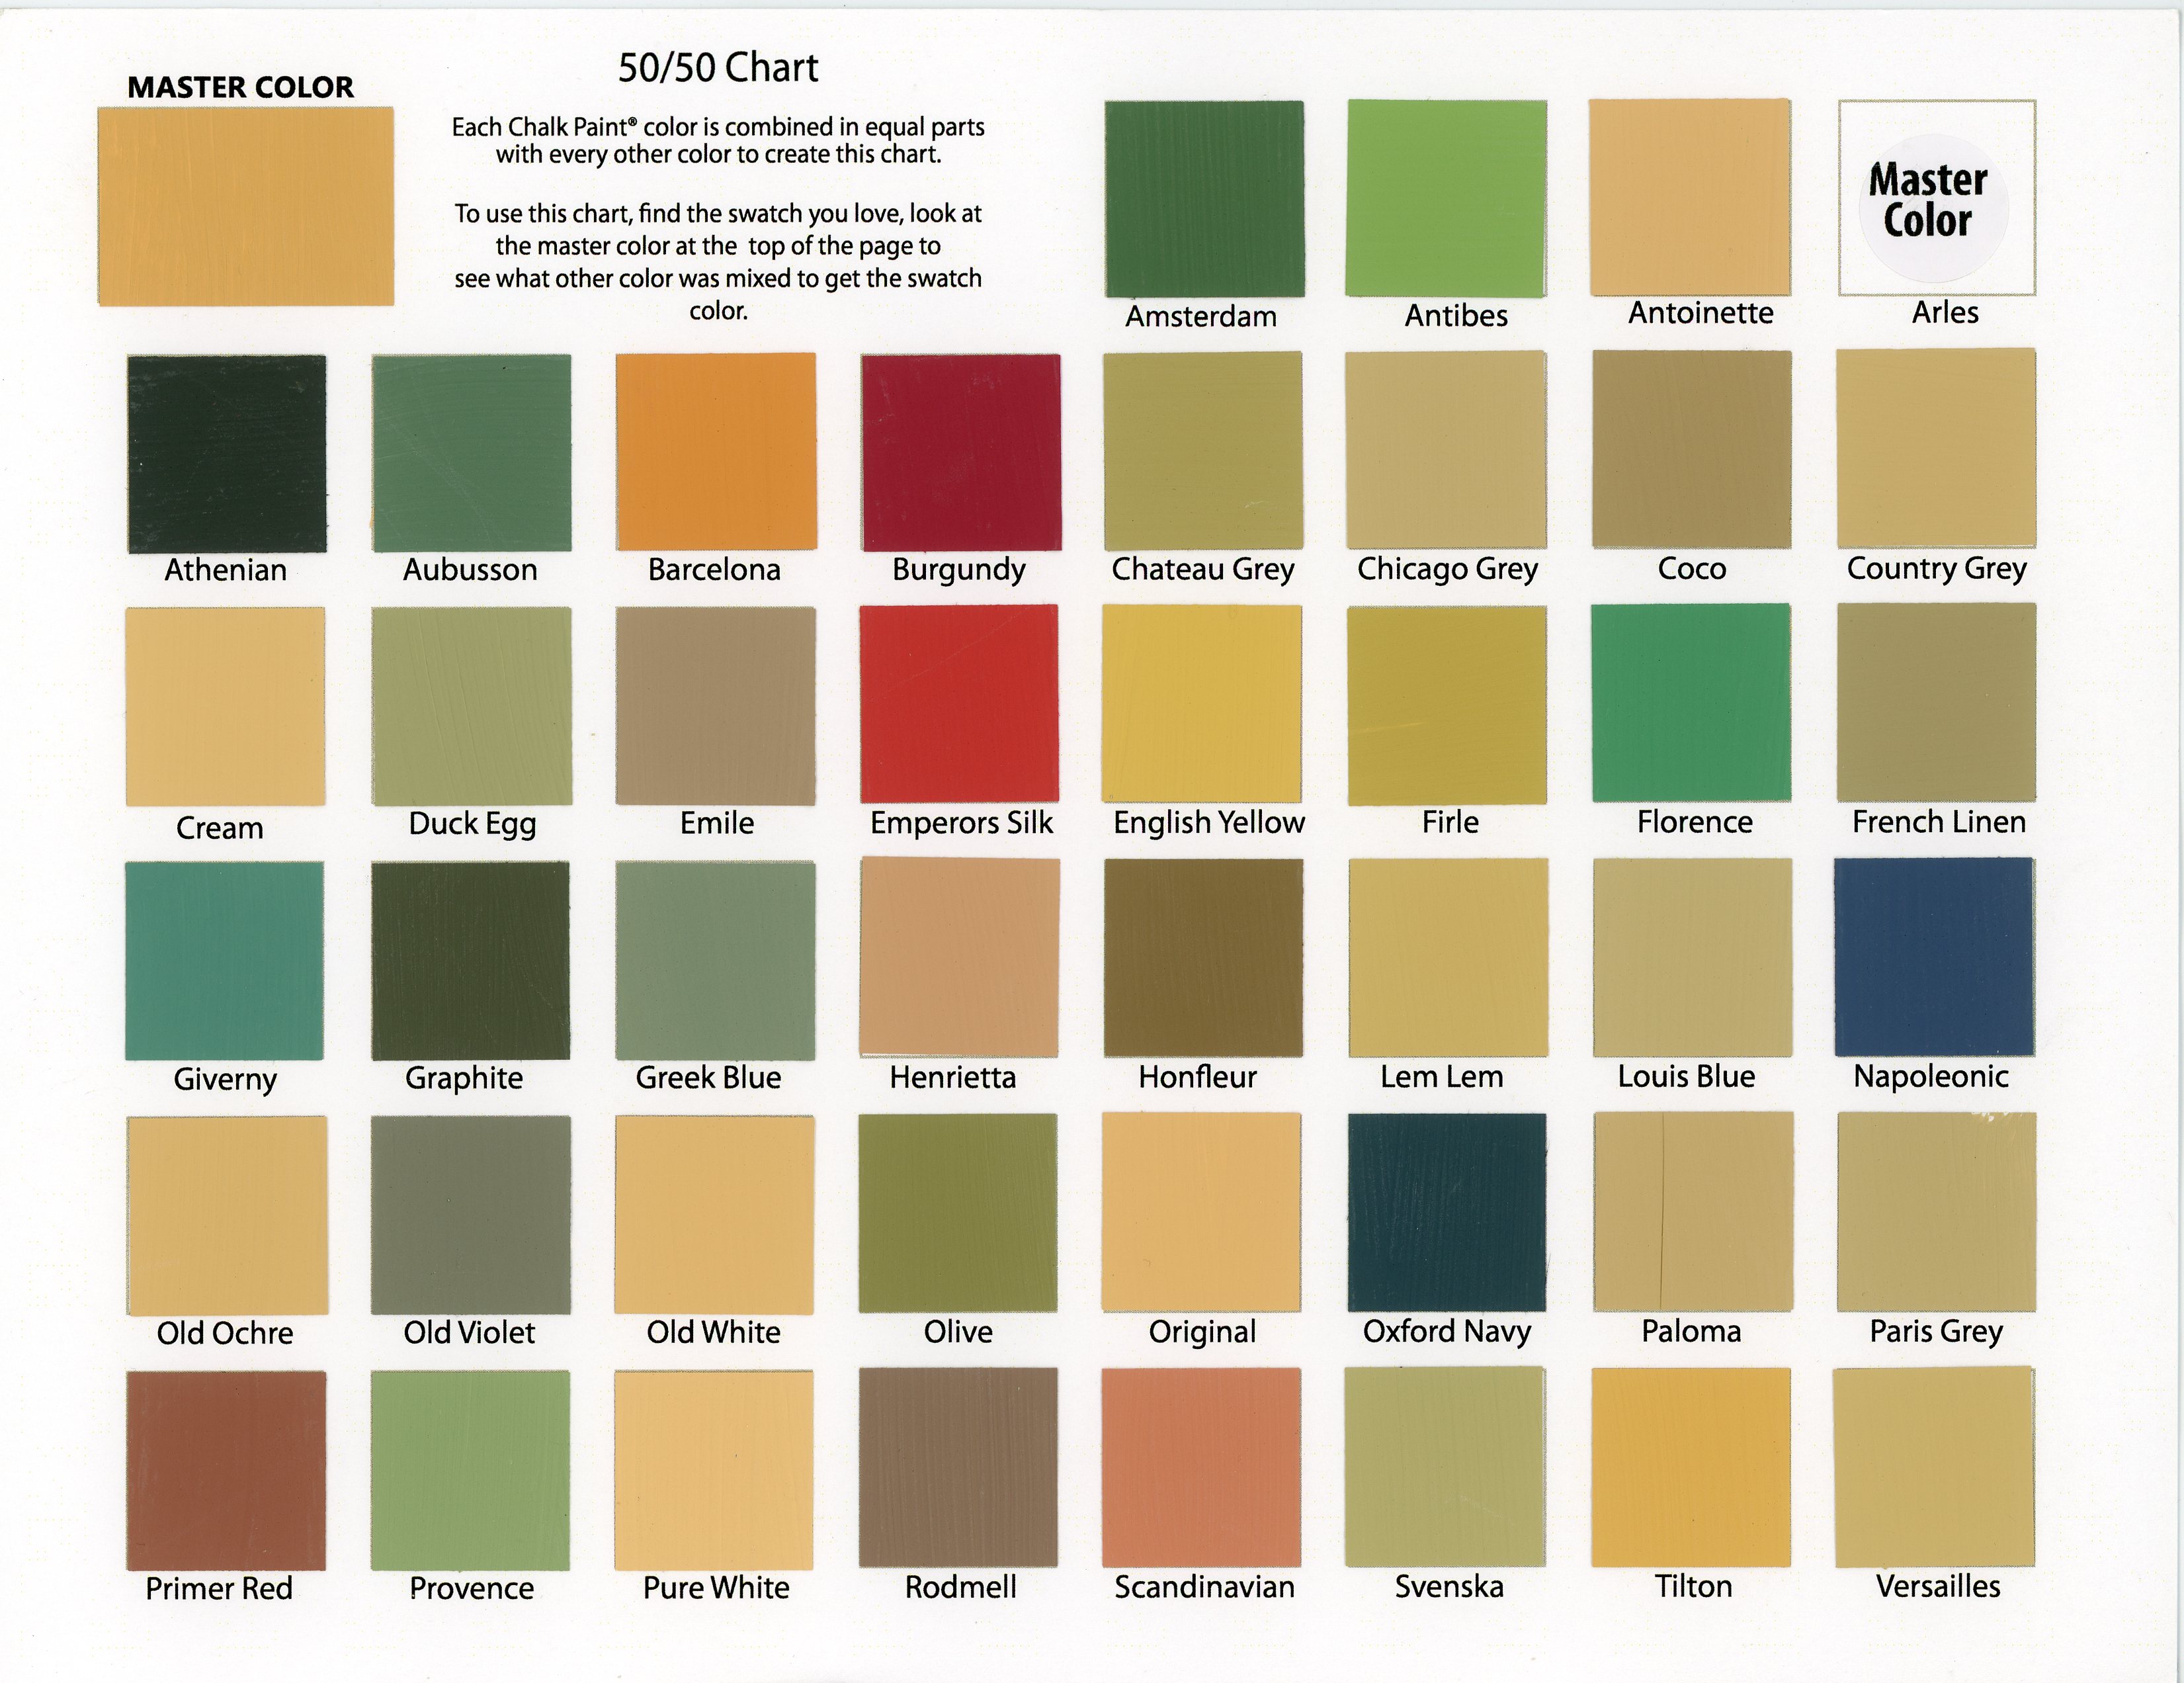Click the 'Chateau Grey' label text
2184x1683 pixels.
click(x=1203, y=569)
